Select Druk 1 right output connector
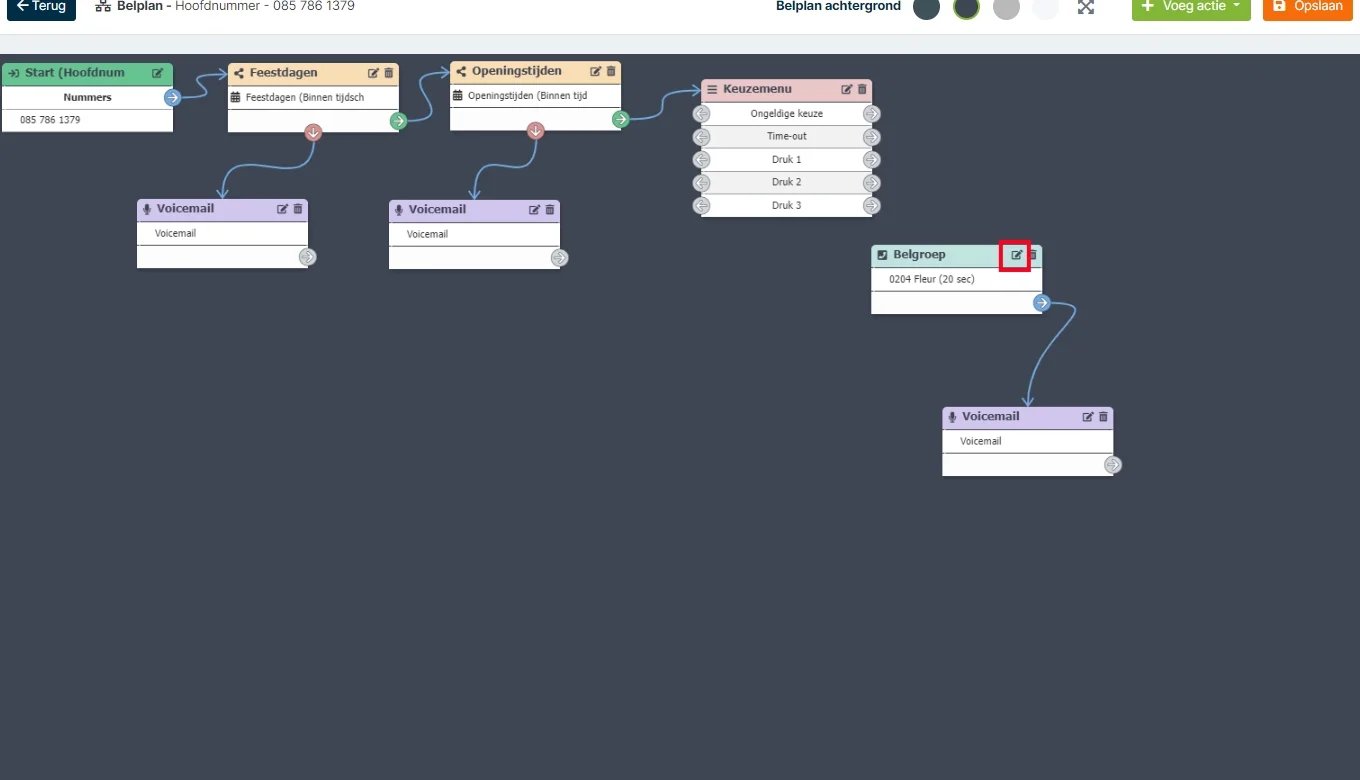Viewport: 1360px width, 780px height. (x=871, y=160)
